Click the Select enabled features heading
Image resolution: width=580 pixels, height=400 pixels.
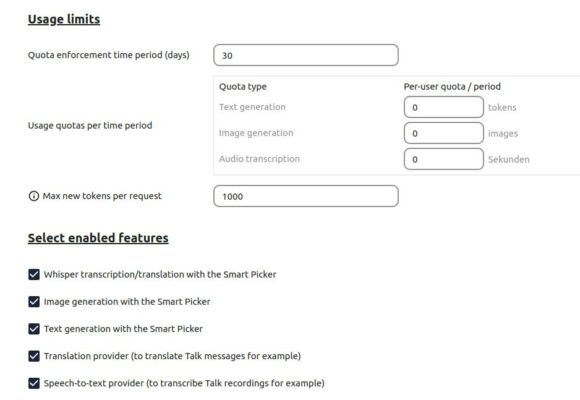click(x=98, y=238)
